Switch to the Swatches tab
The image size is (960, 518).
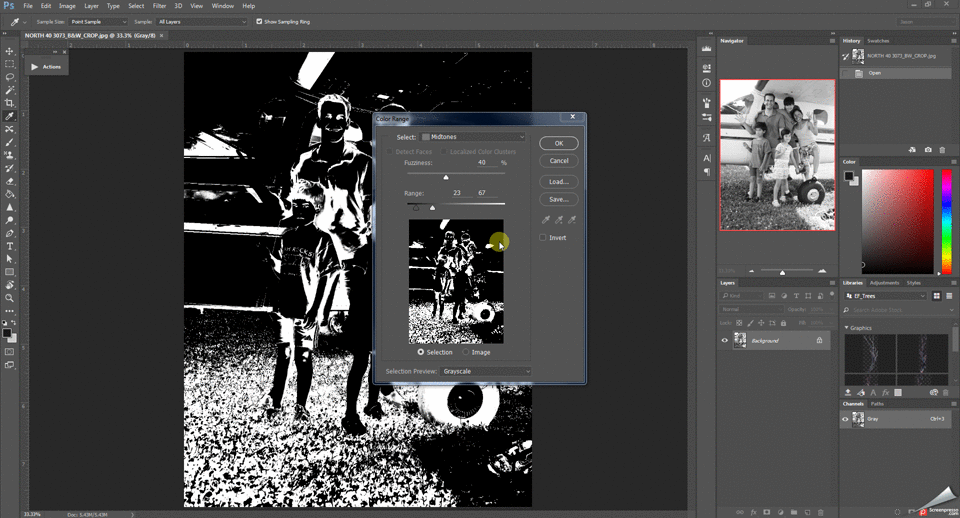[878, 40]
